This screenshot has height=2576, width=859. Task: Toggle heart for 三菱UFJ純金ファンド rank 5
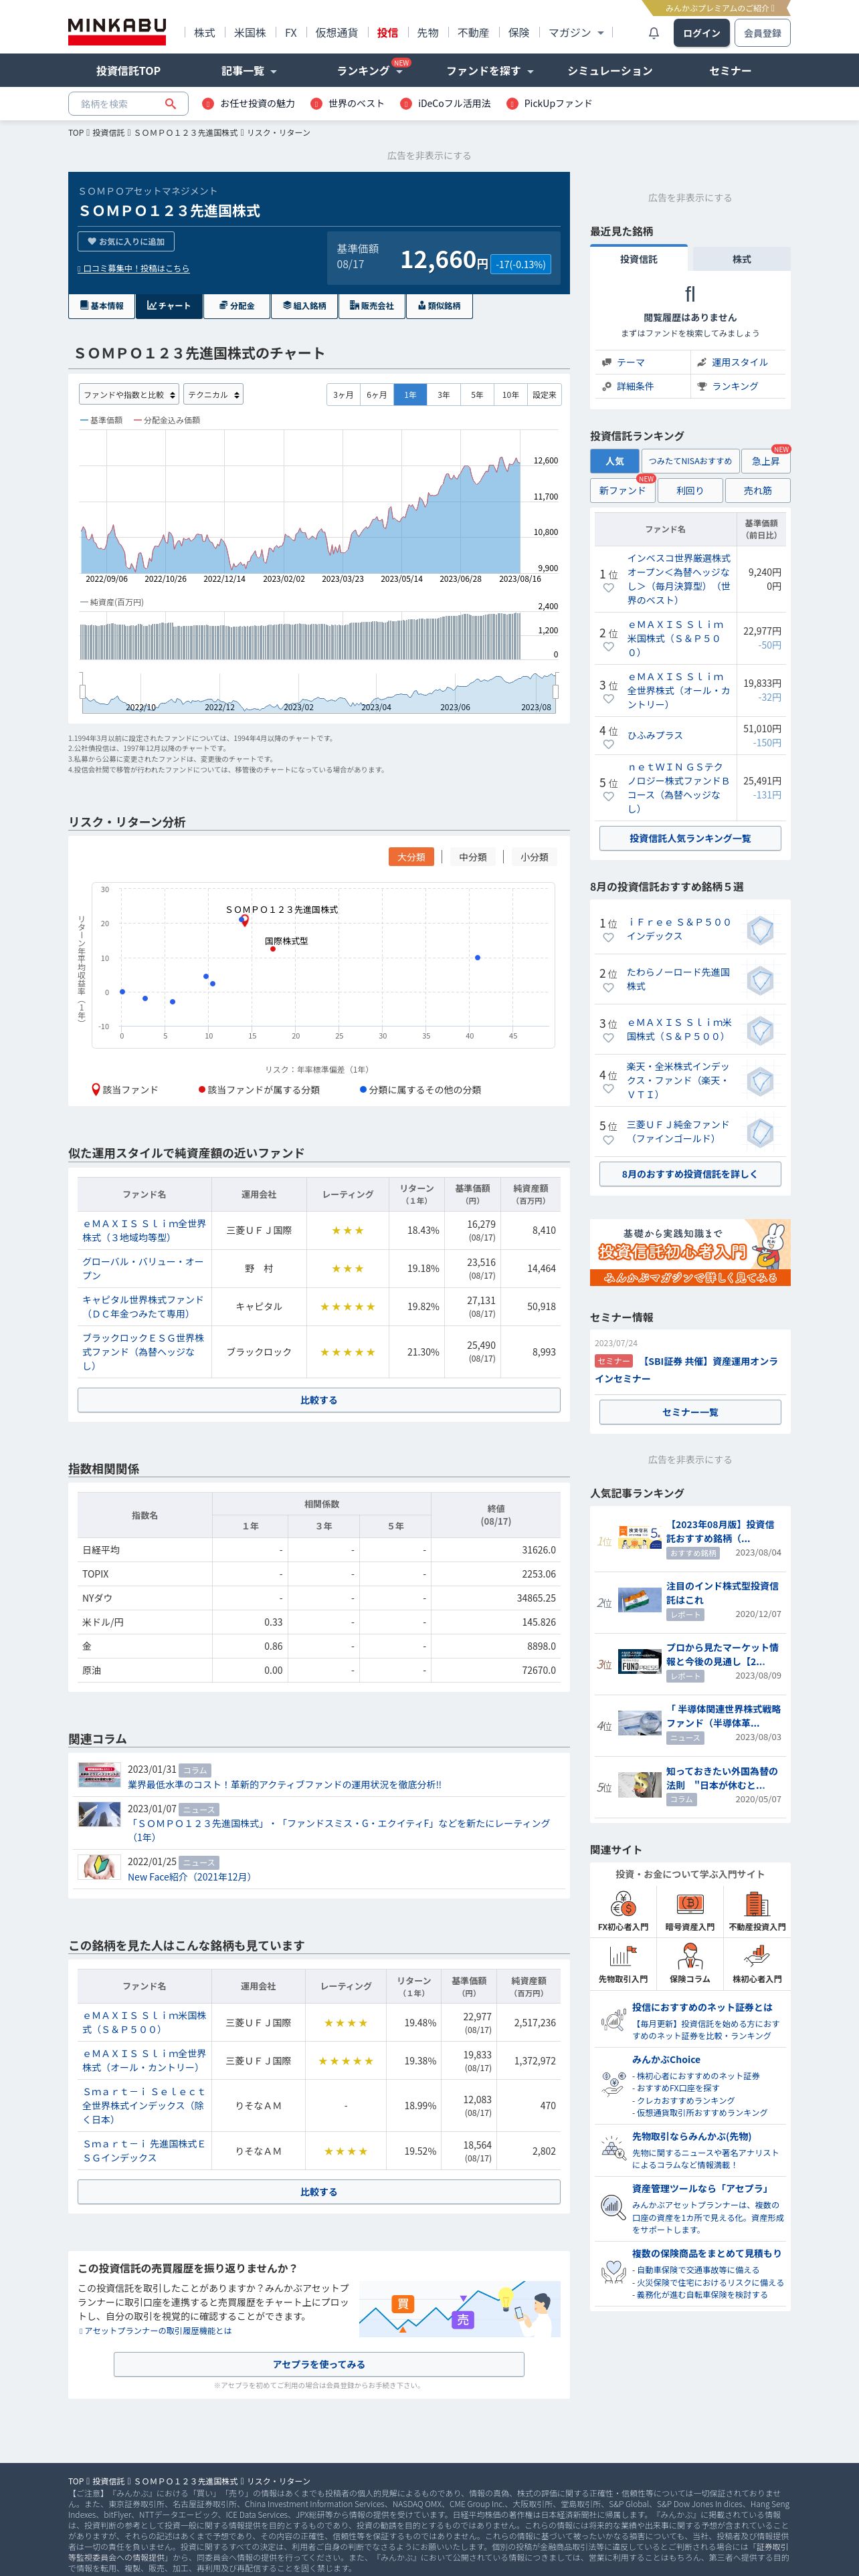[x=608, y=1139]
